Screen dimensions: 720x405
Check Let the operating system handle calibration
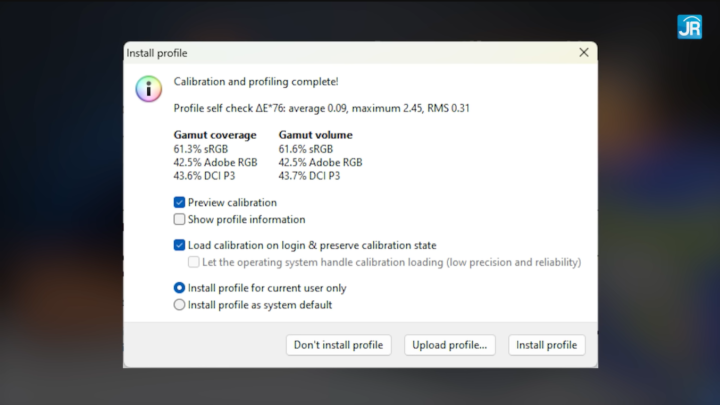coord(193,262)
